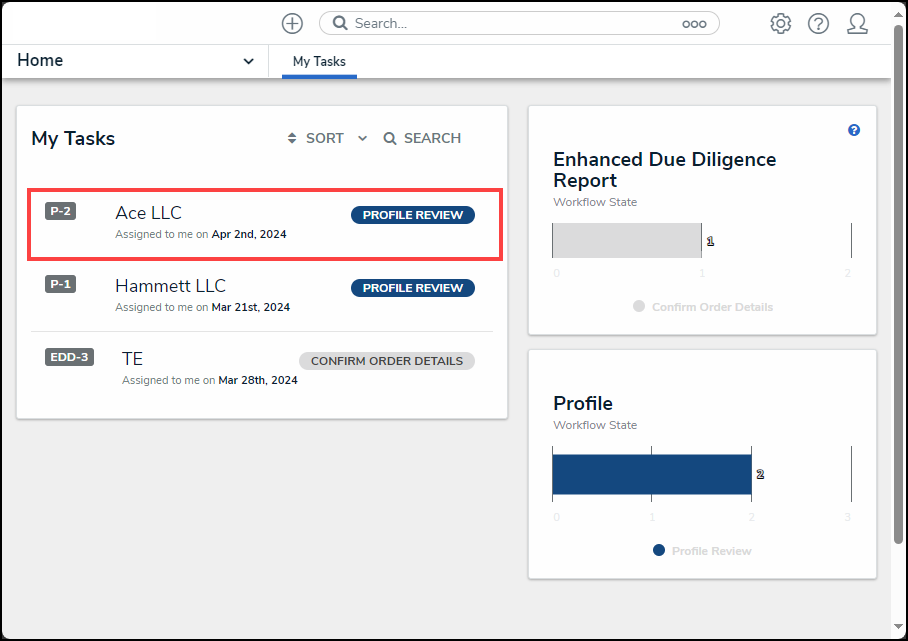The image size is (908, 641).
Task: Click the P-1 badge for Hammett LLC
Action: coord(60,283)
